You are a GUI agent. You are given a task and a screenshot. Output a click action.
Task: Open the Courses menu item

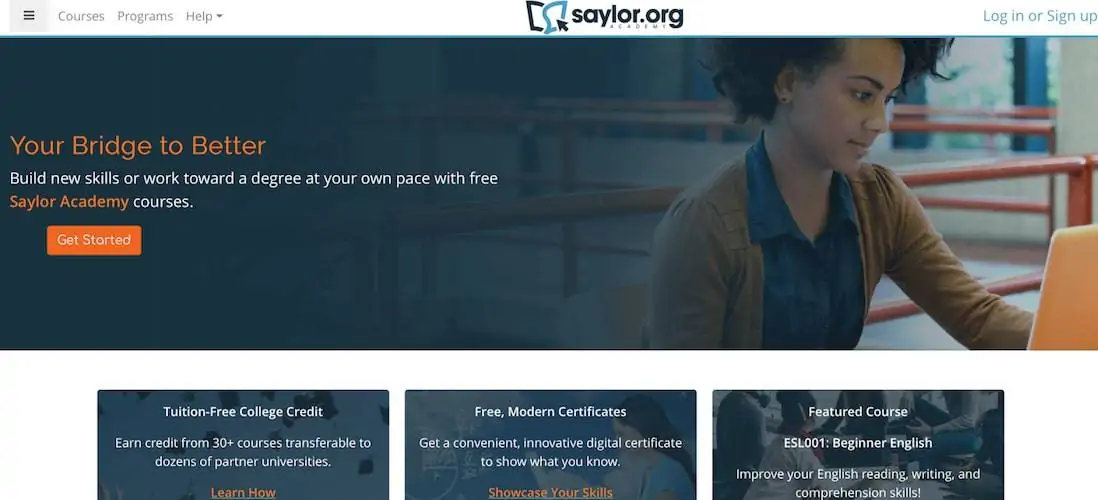(x=81, y=16)
